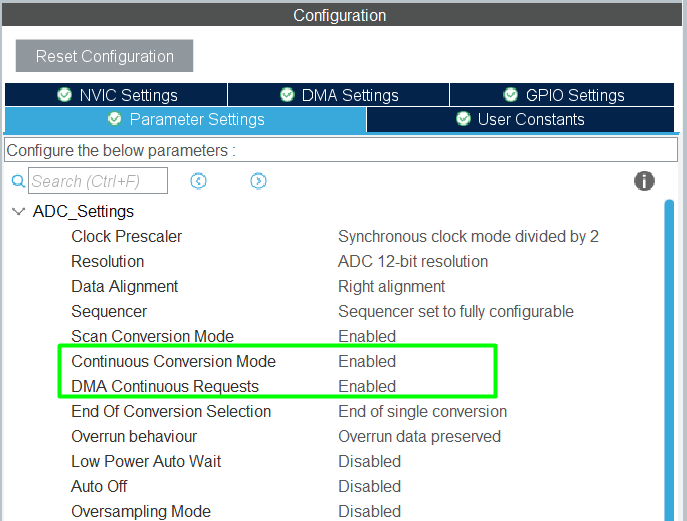Open the DMA Continuous Requests value dropdown
687x521 pixels.
[x=367, y=386]
